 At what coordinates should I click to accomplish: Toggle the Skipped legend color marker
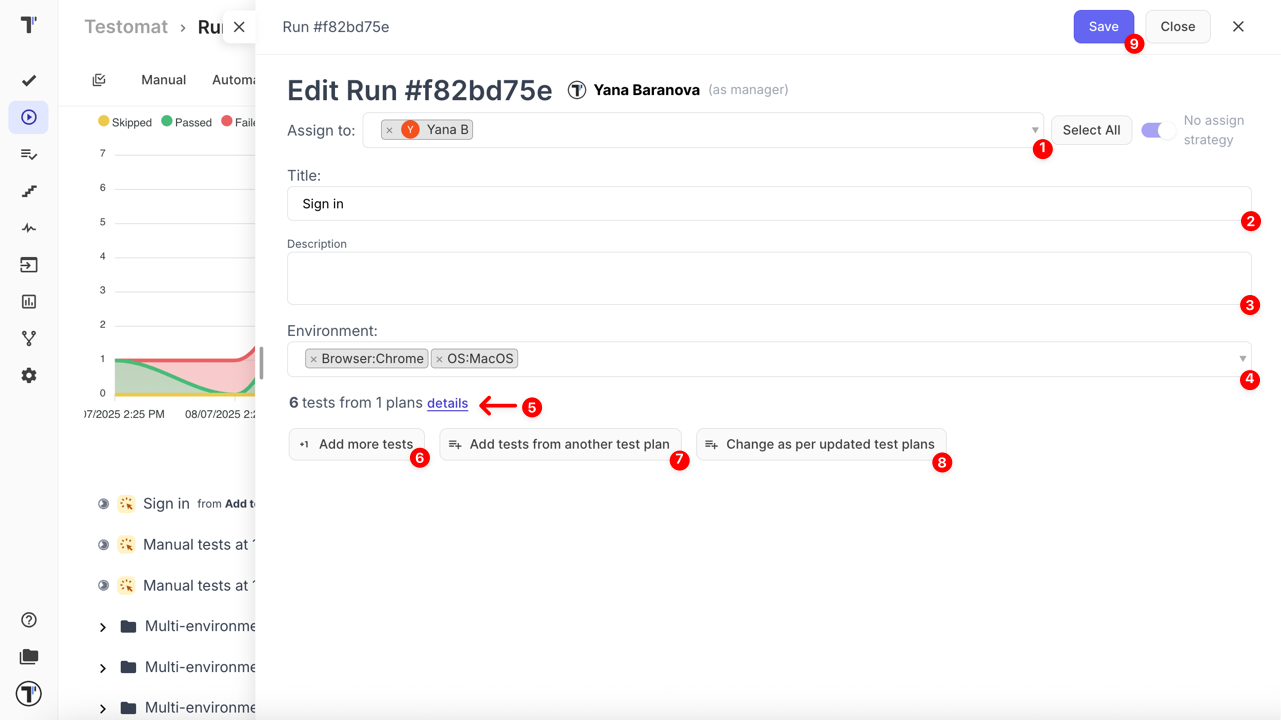[103, 122]
